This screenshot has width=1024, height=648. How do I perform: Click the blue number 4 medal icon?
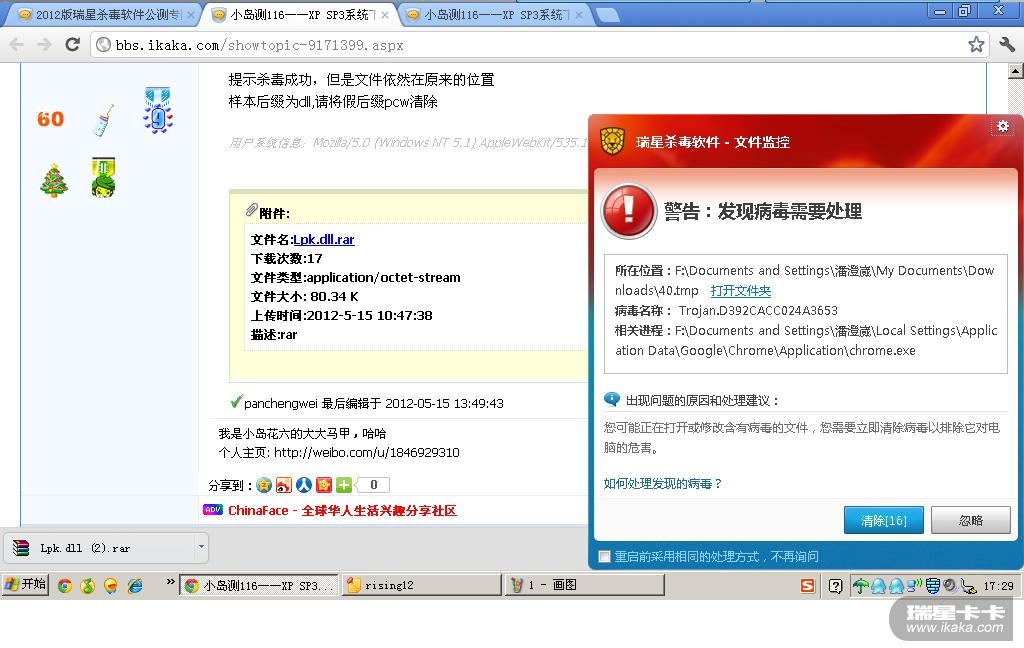point(157,110)
